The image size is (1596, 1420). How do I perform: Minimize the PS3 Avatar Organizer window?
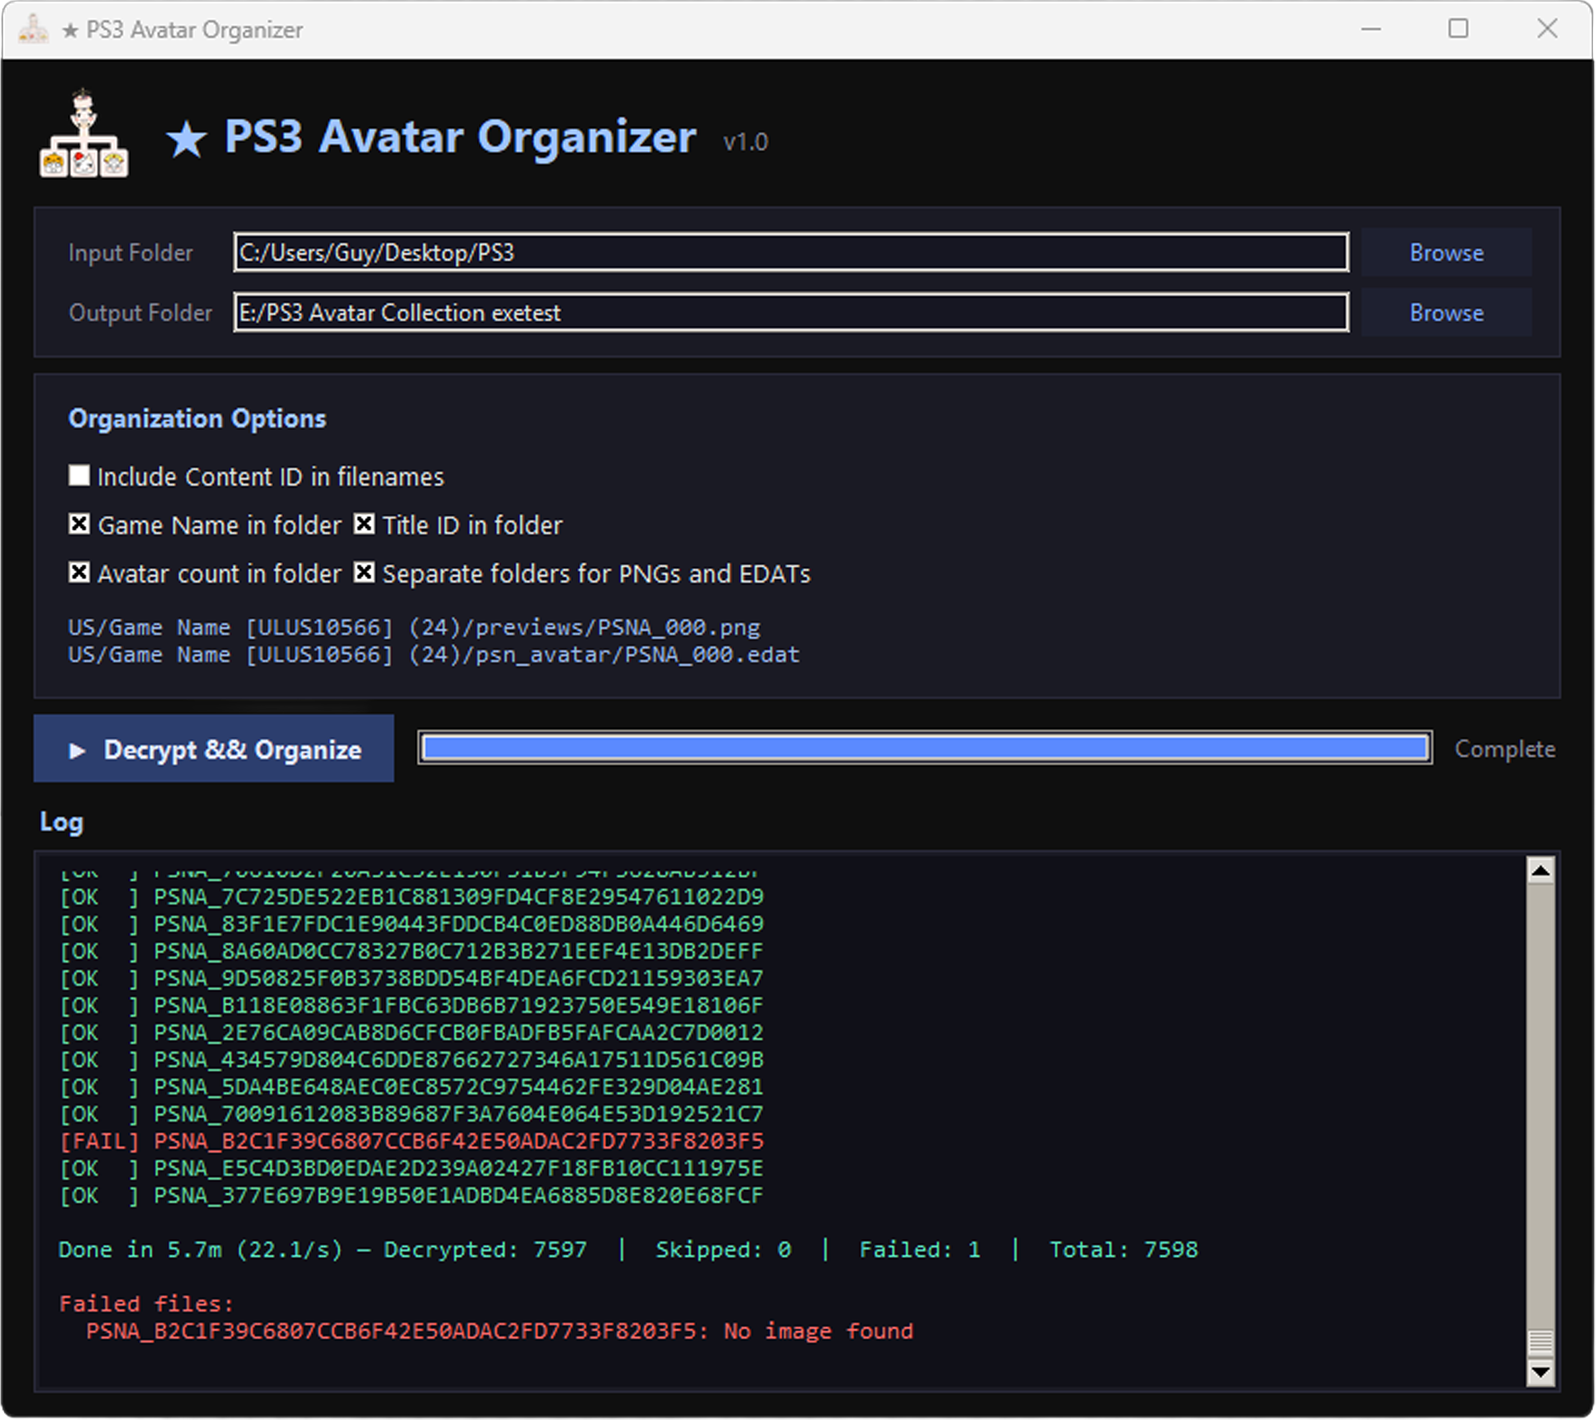pos(1371,29)
